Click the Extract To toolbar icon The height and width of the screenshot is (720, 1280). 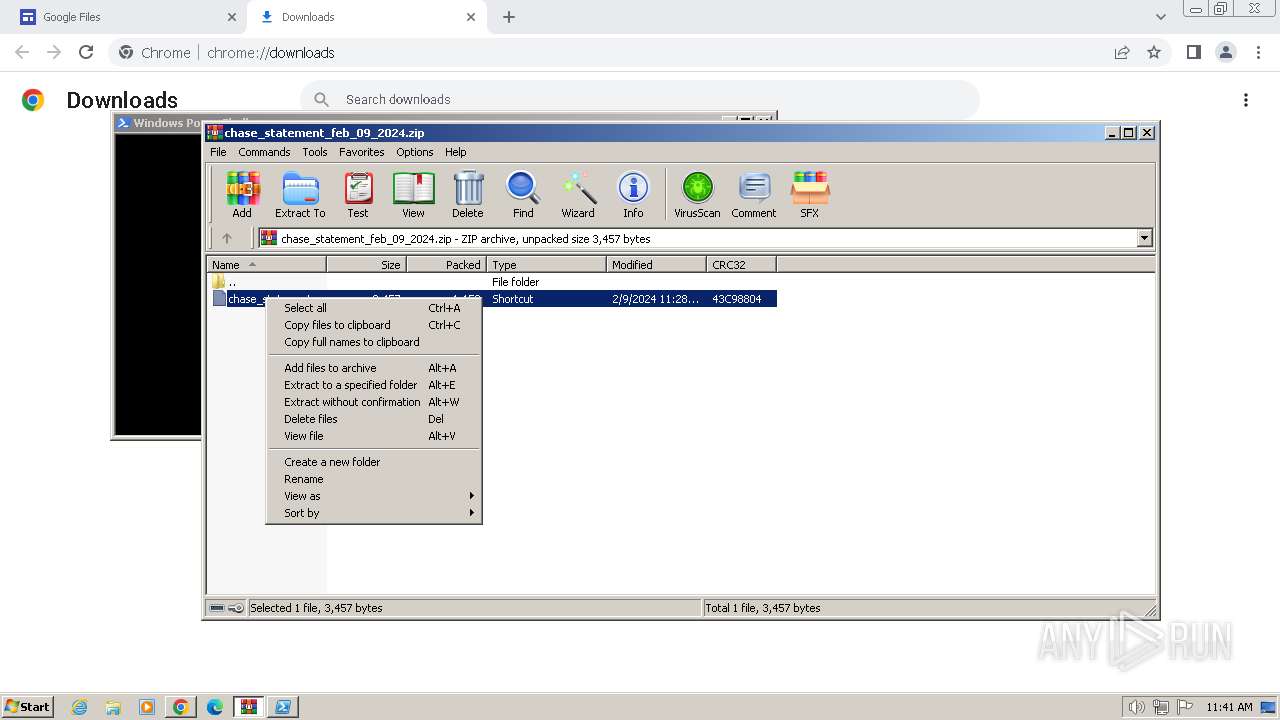tap(300, 194)
